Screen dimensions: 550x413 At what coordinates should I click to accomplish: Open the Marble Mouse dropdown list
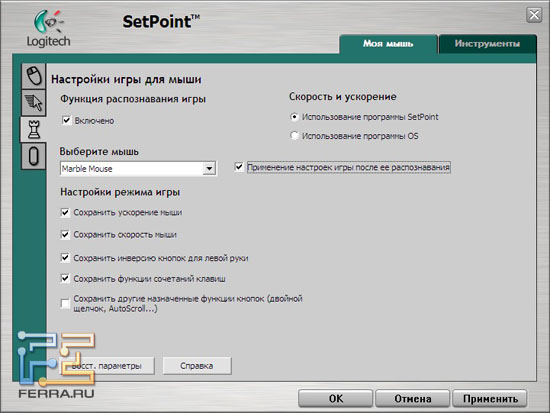pos(209,169)
